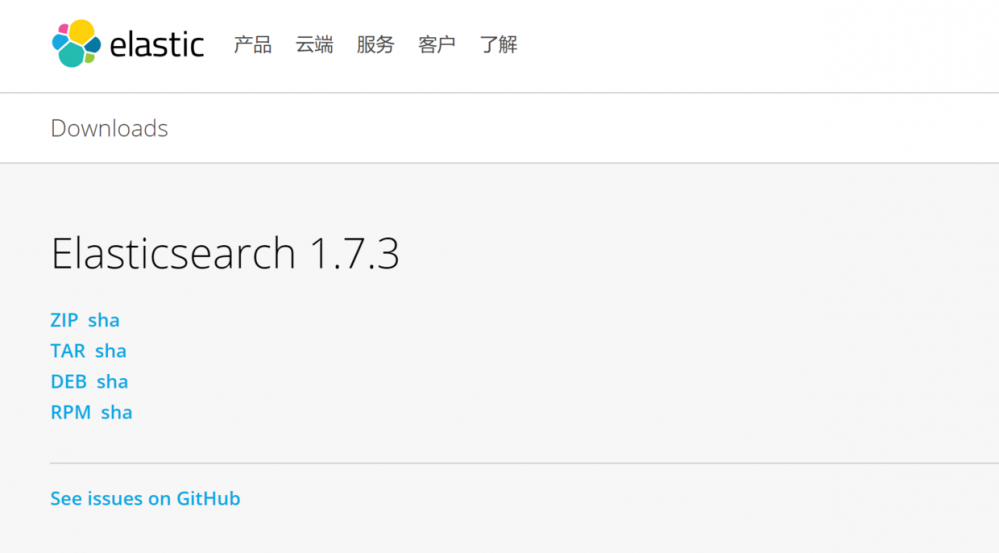Open See issues on GitHub link
Viewport: 999px width, 553px height.
[x=145, y=499]
